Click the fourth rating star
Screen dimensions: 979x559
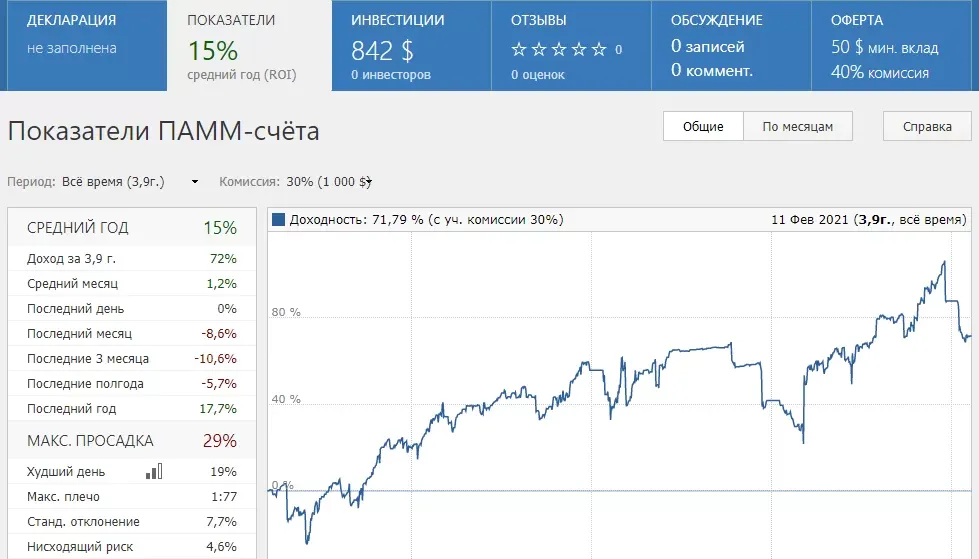click(x=579, y=49)
